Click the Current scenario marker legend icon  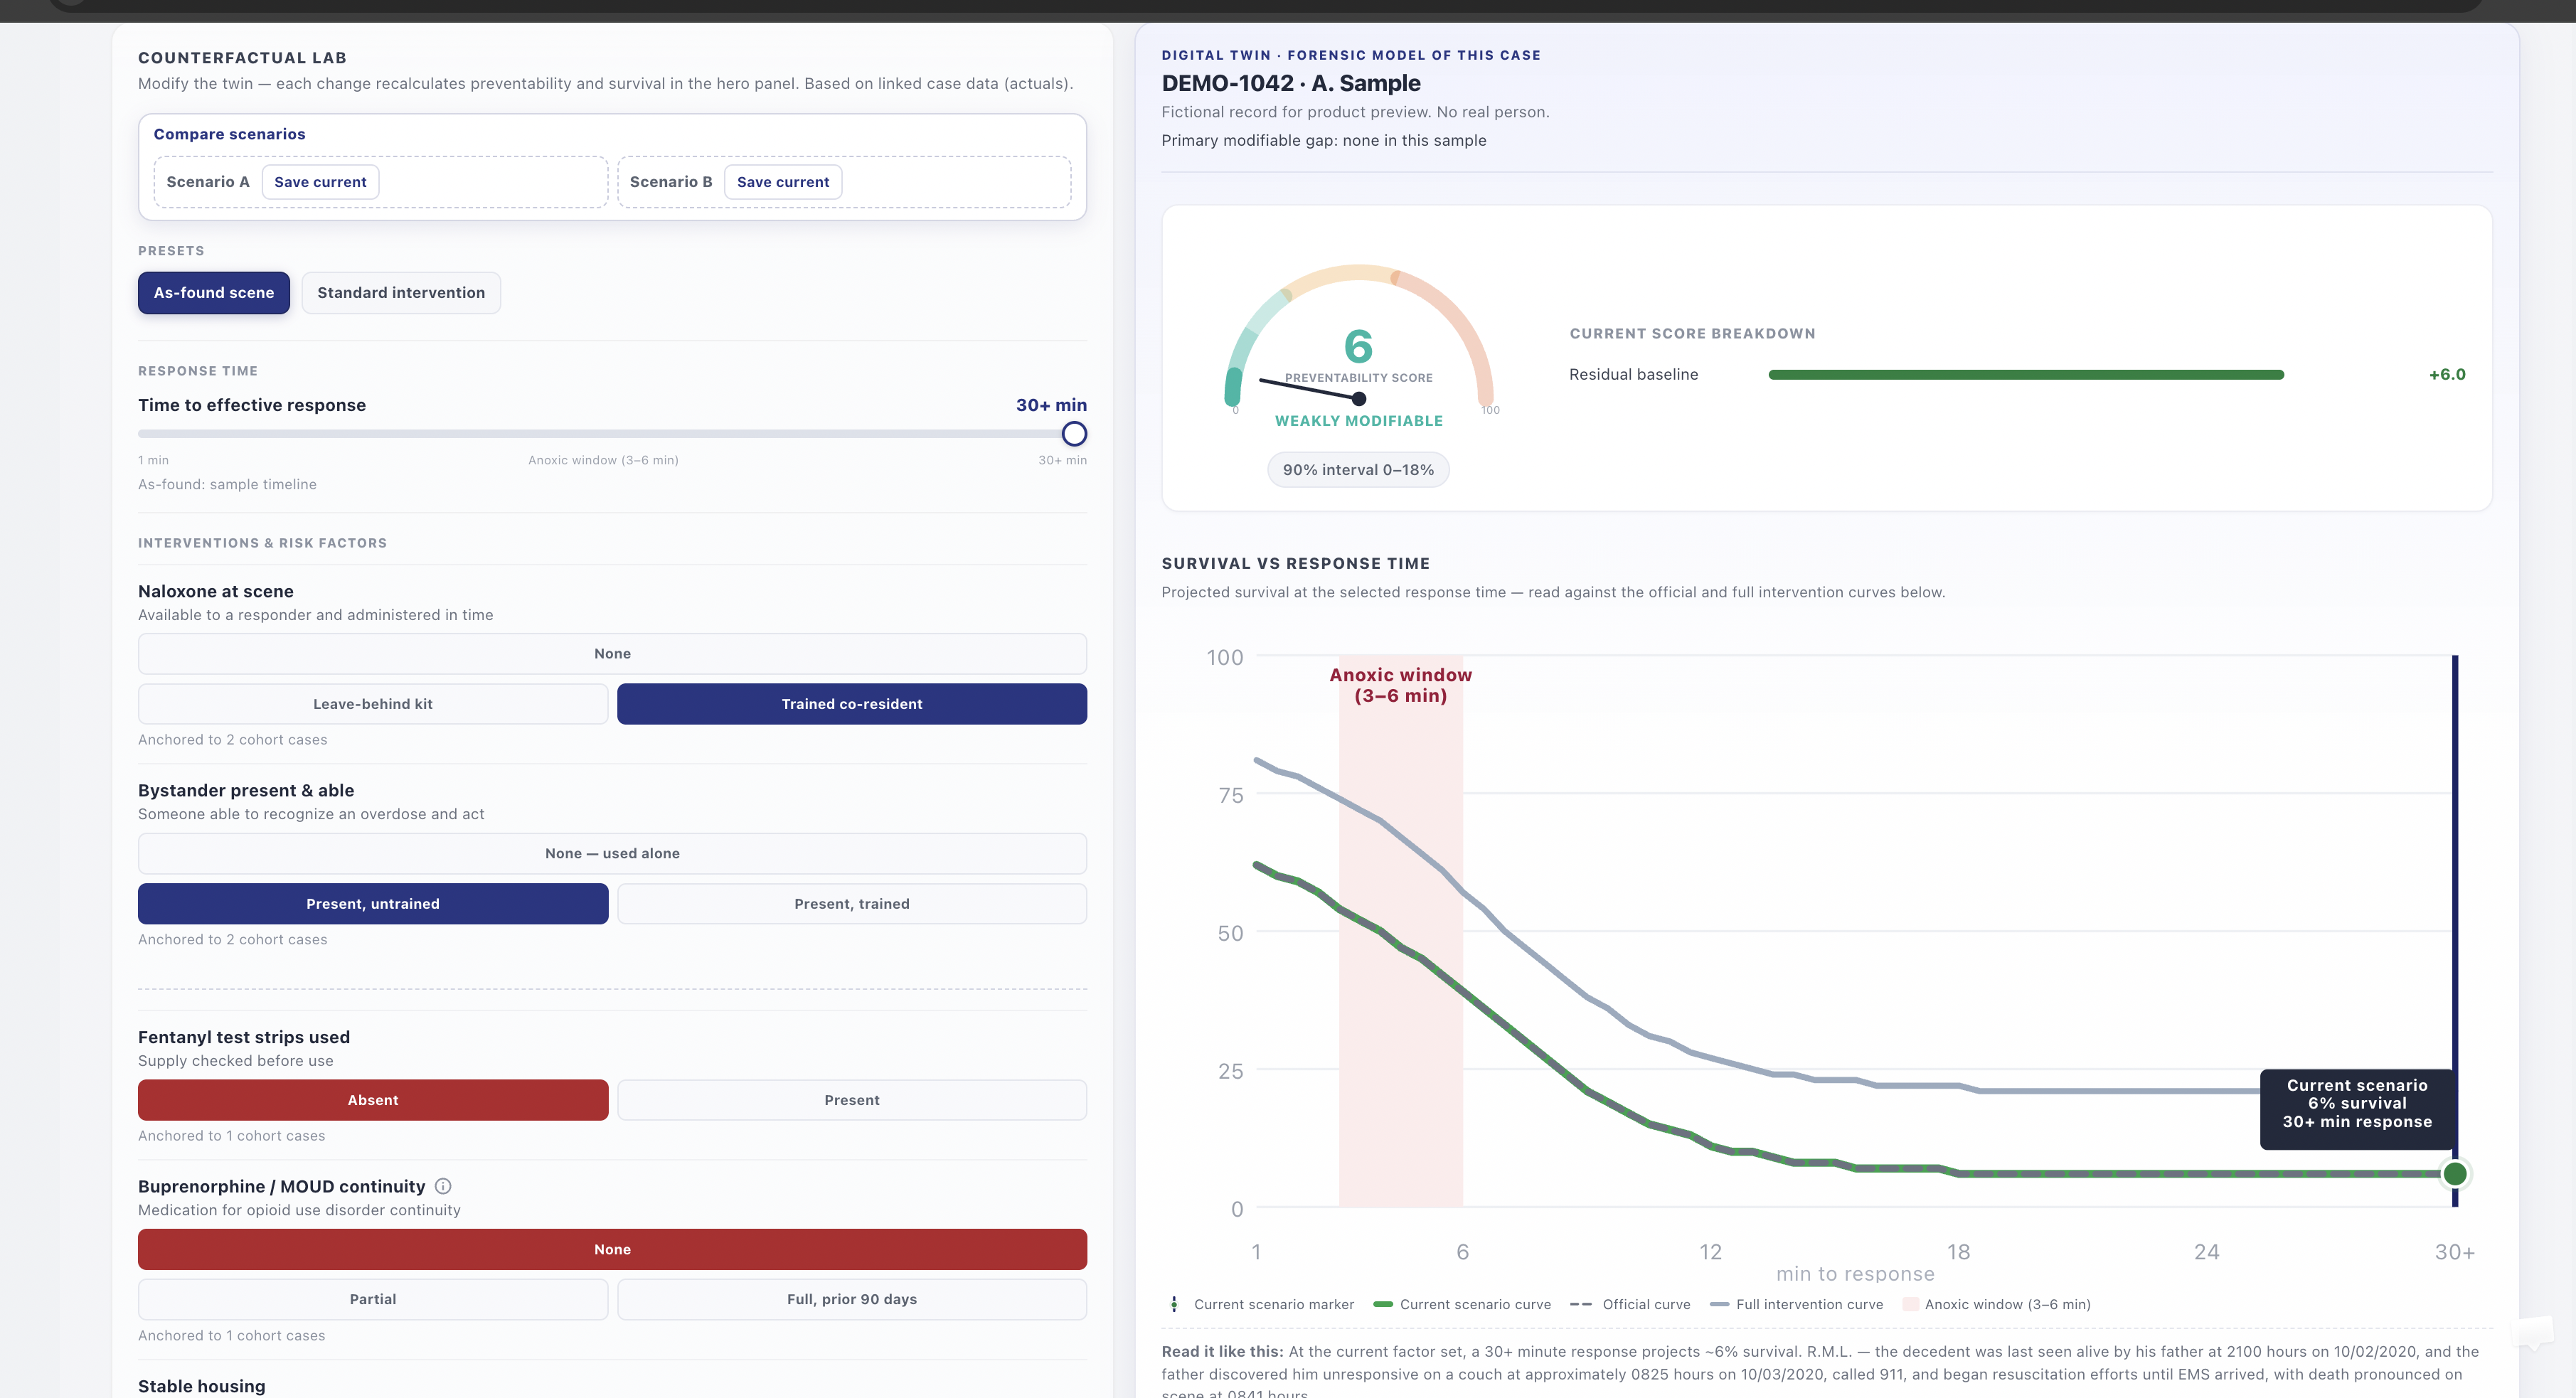(1174, 1305)
